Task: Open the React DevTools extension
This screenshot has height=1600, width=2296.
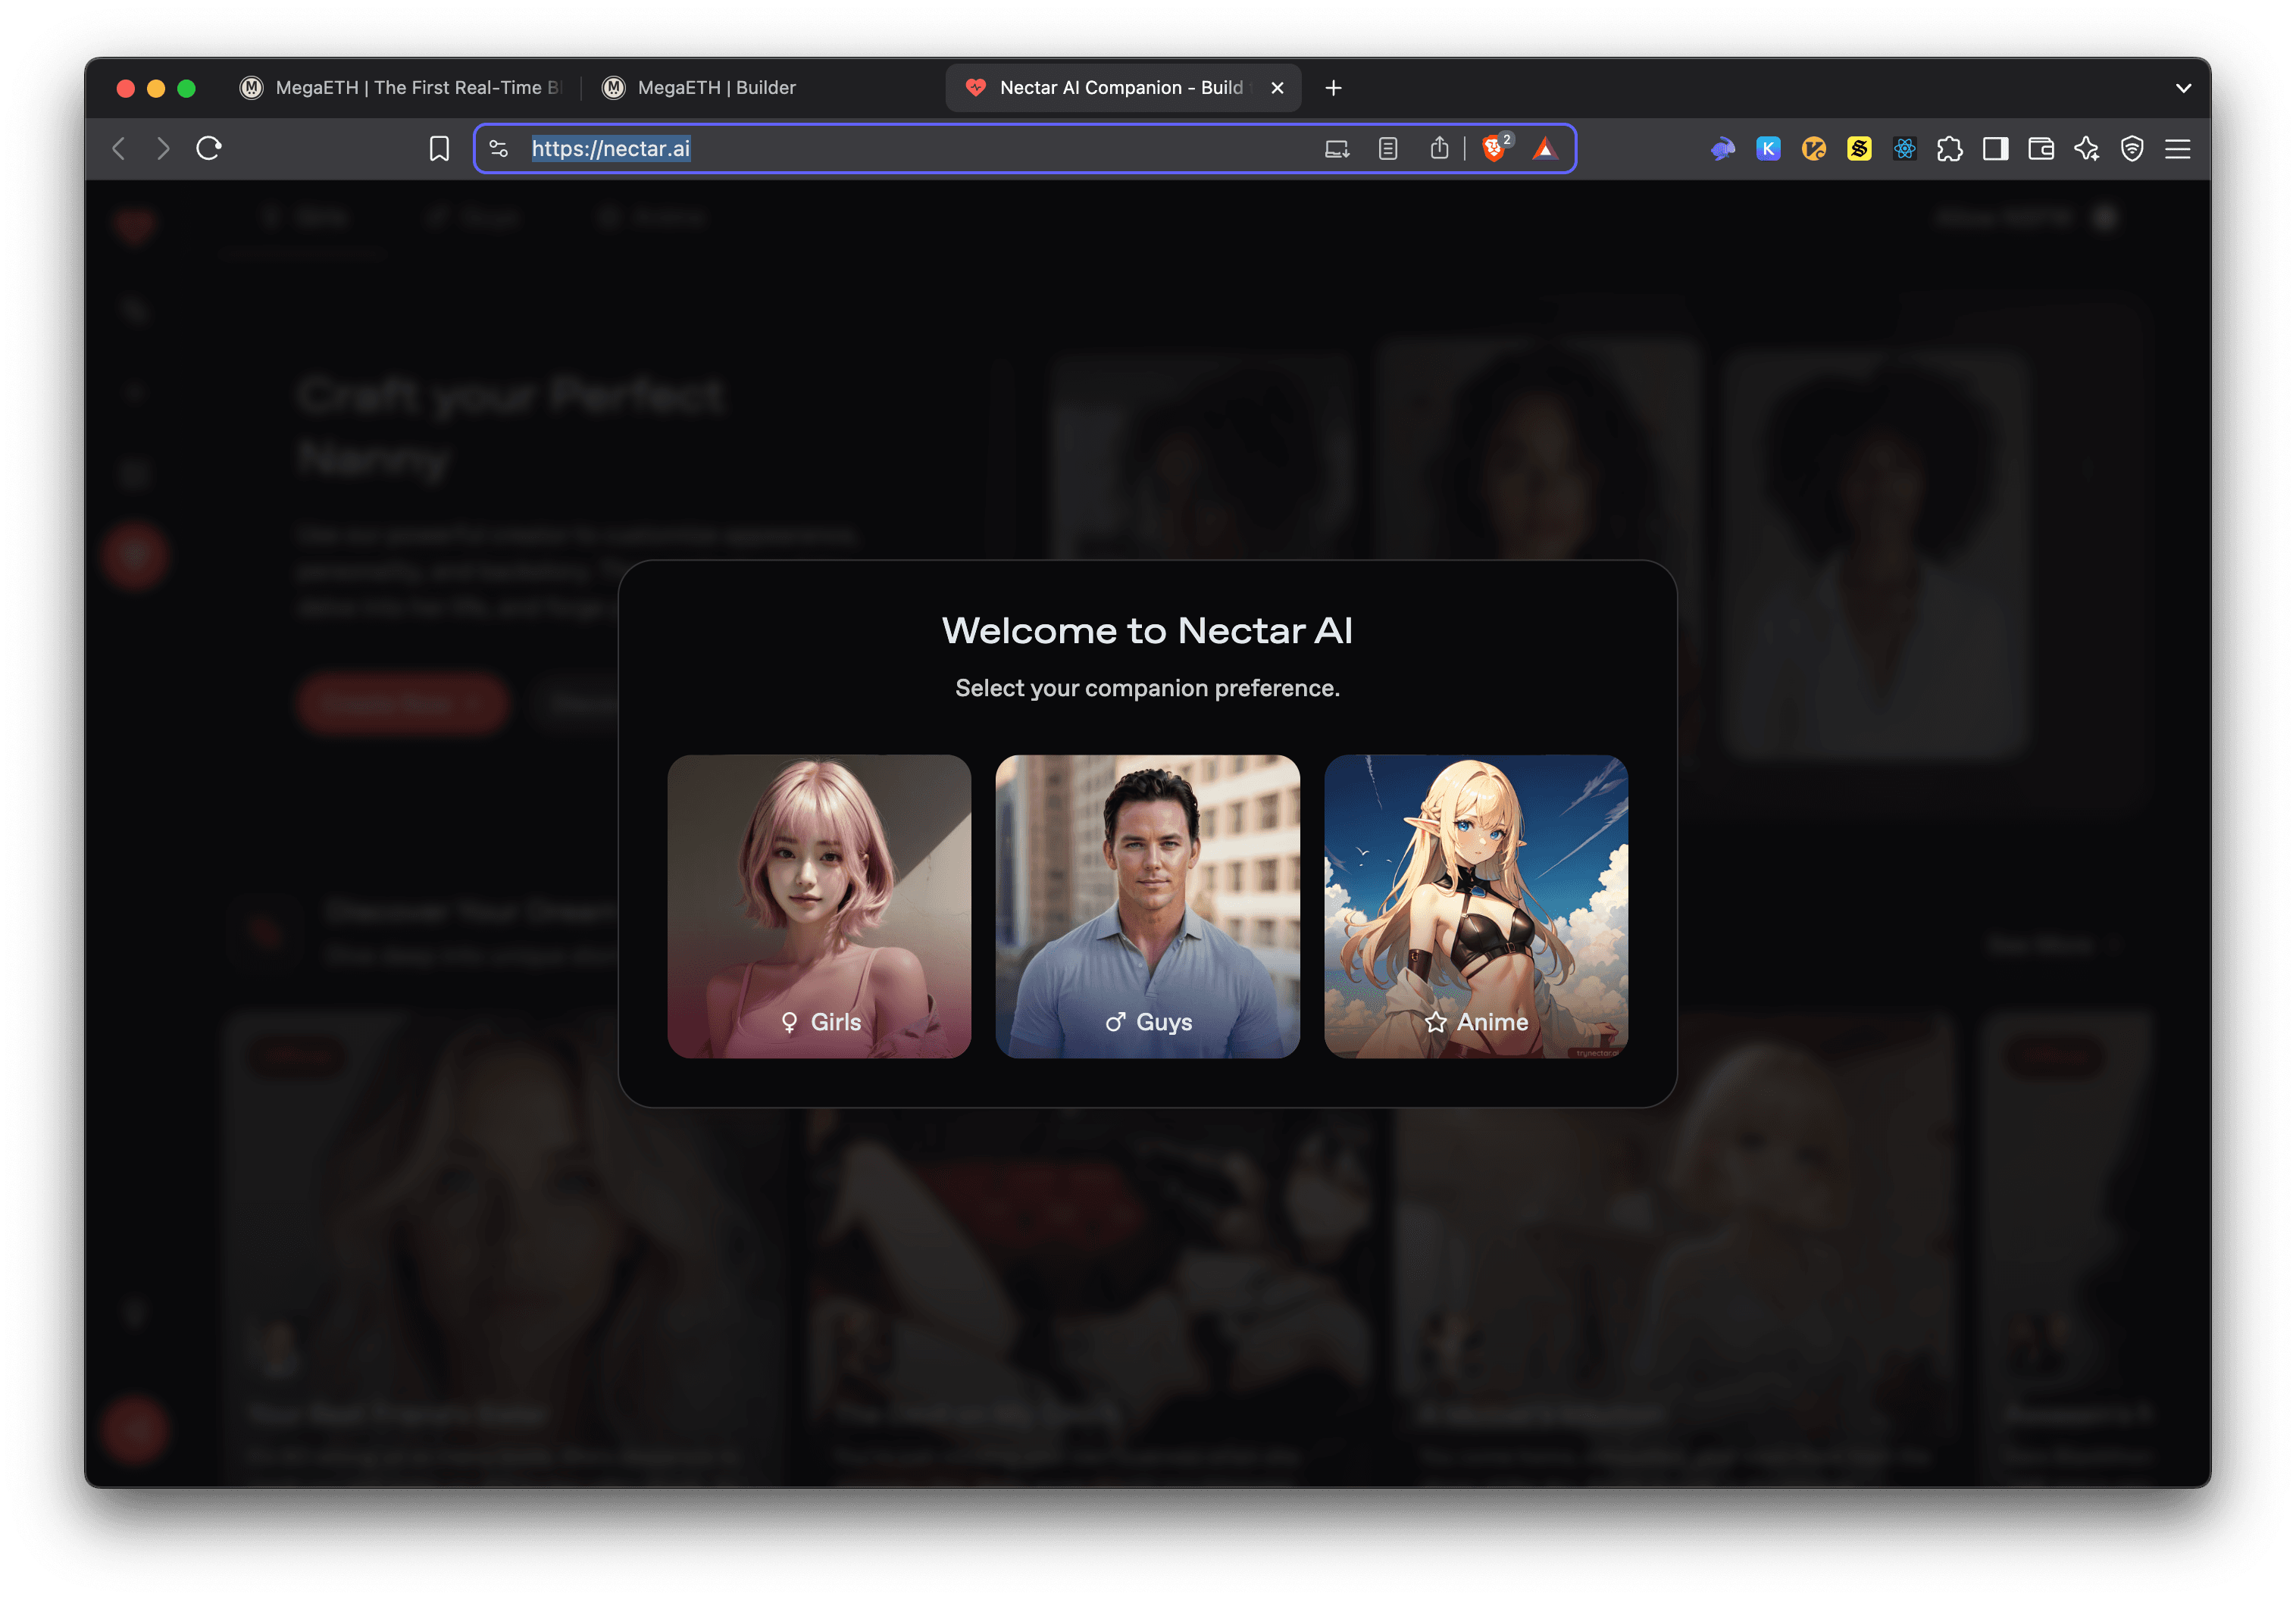Action: (1905, 149)
